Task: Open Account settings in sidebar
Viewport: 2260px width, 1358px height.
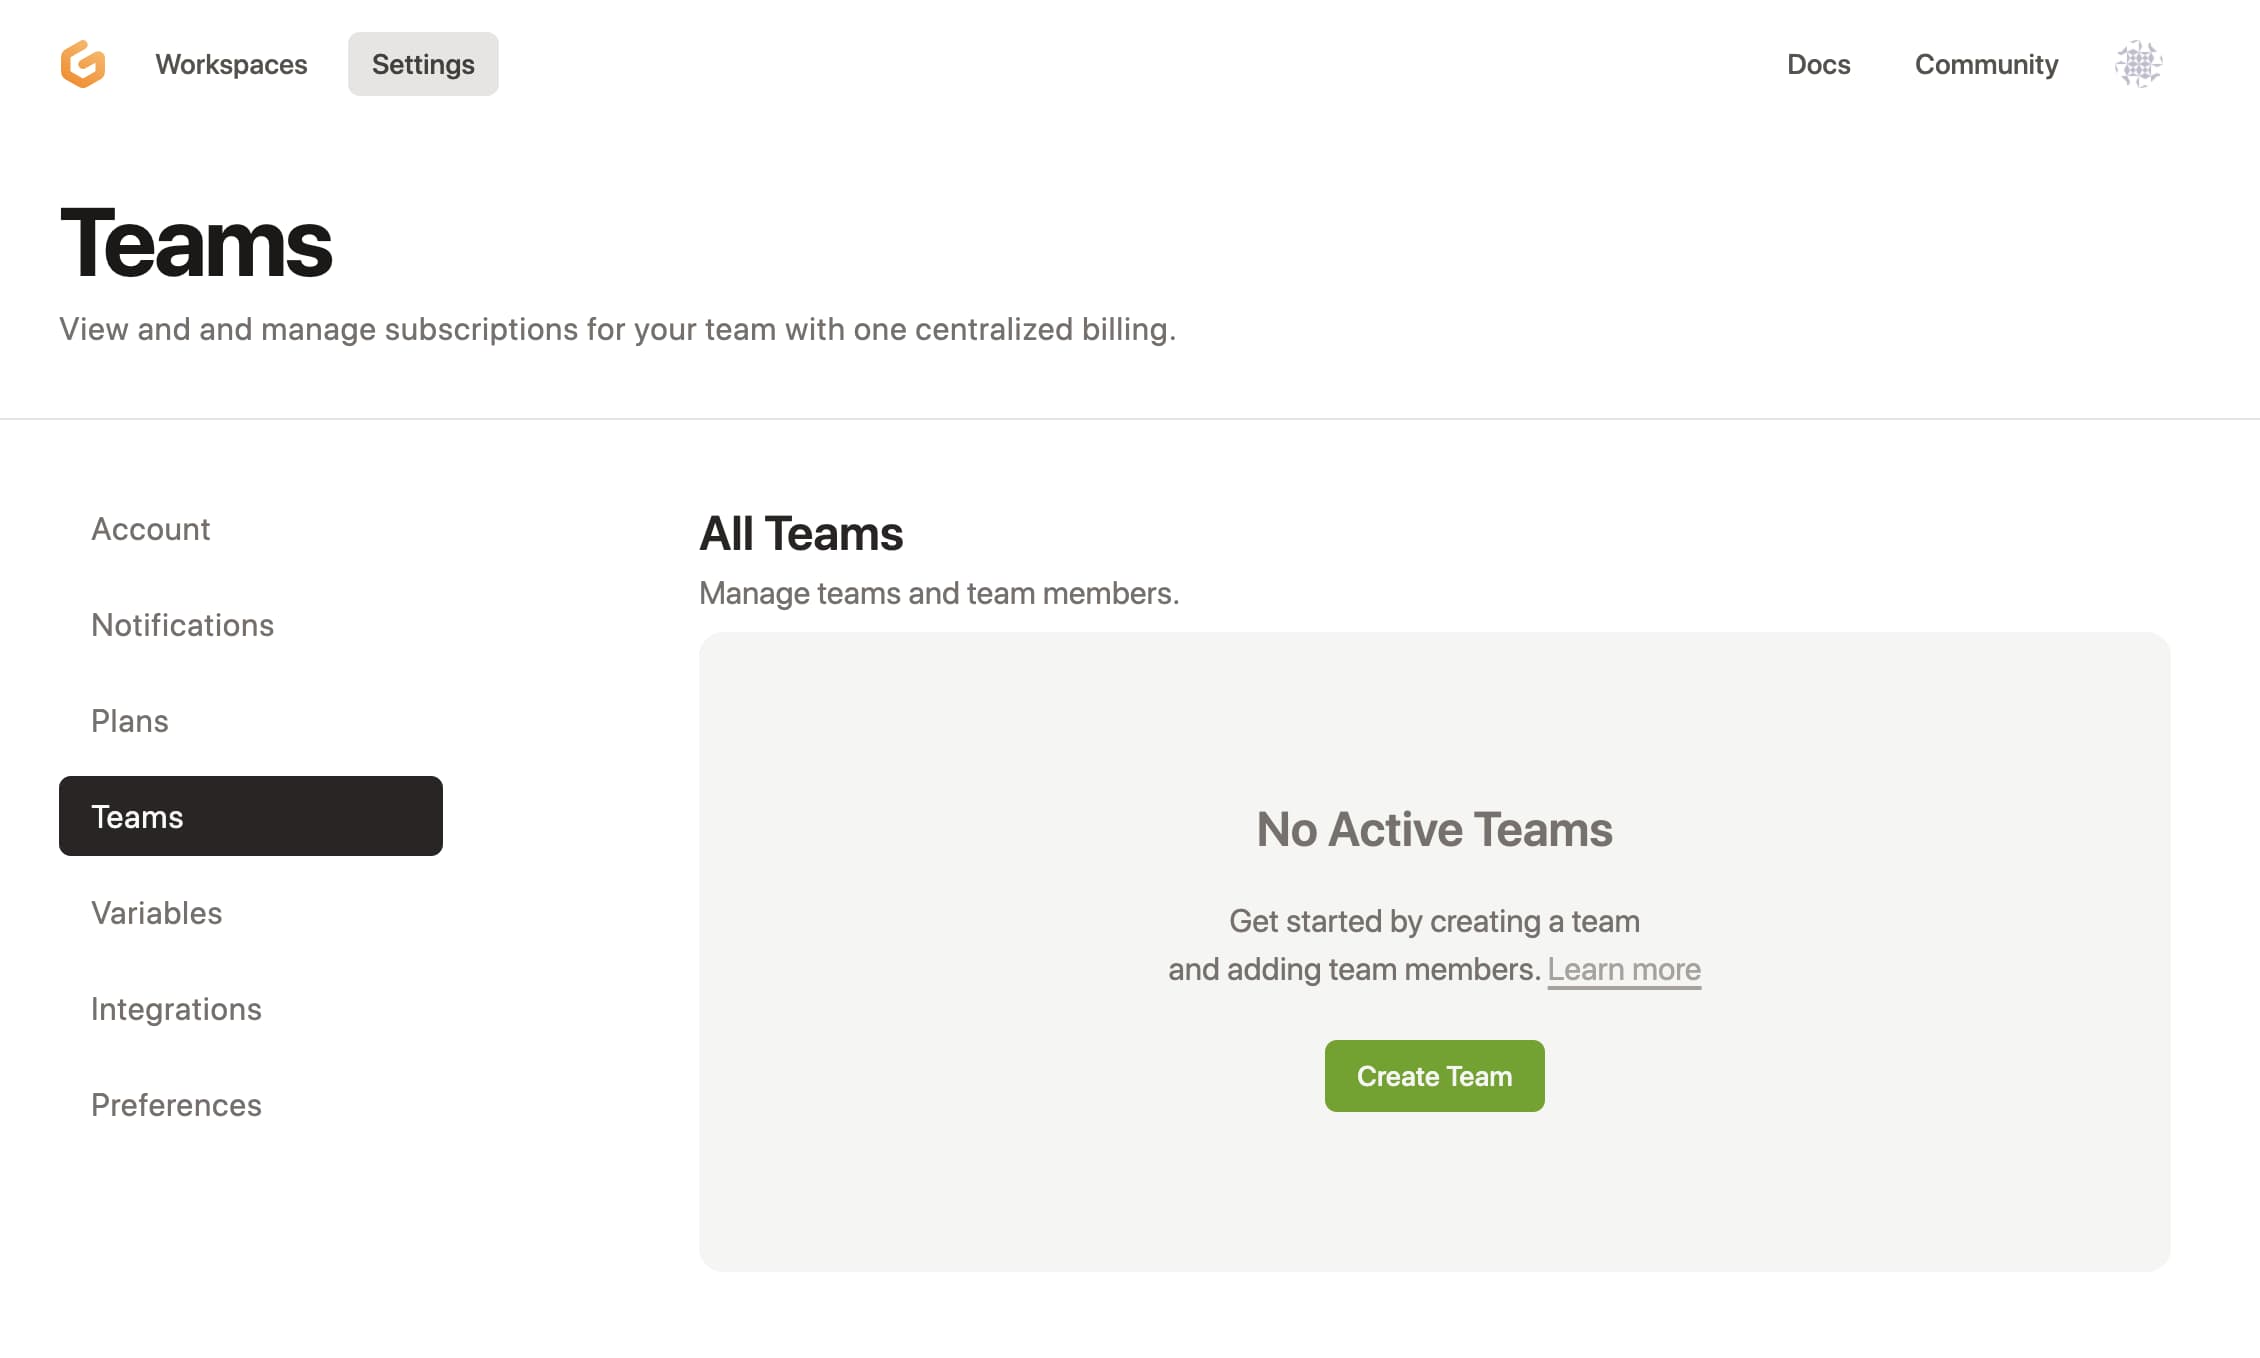Action: click(x=250, y=529)
